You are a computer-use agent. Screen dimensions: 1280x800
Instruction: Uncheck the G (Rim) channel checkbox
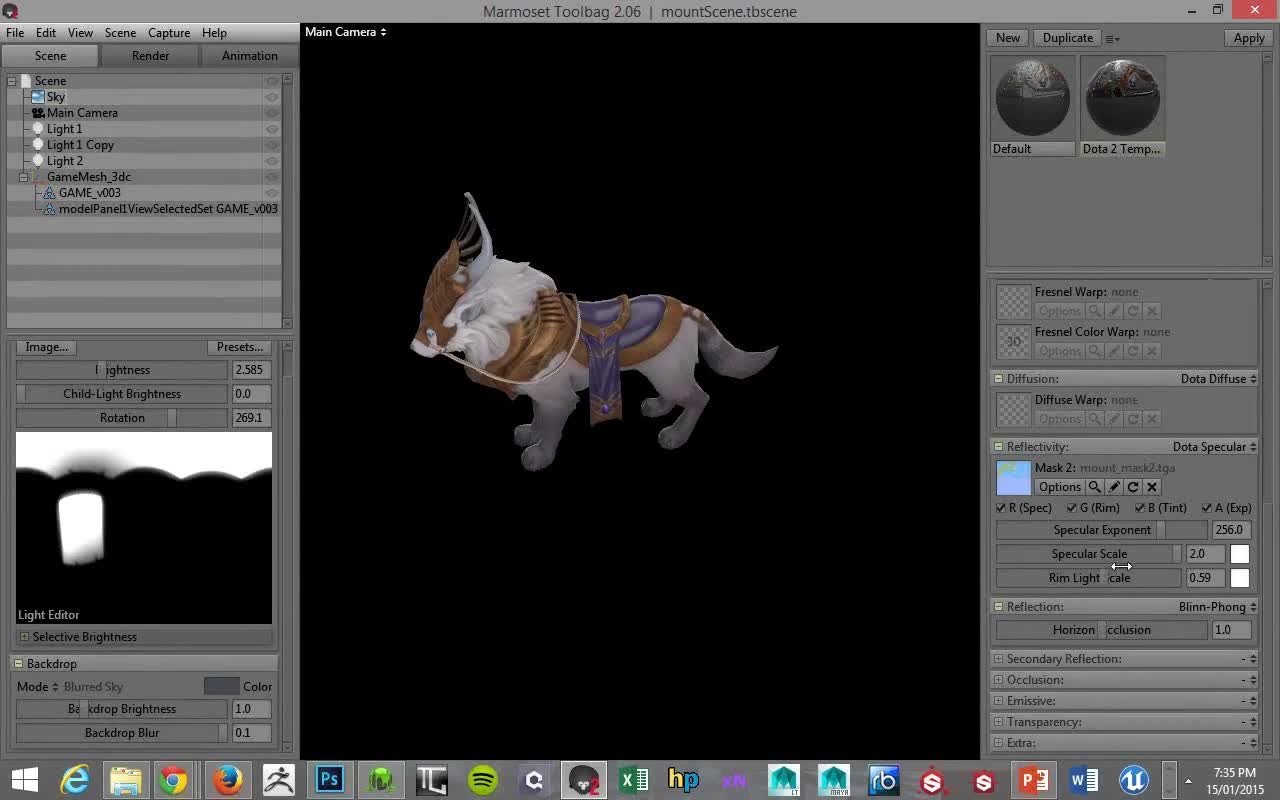click(1072, 508)
